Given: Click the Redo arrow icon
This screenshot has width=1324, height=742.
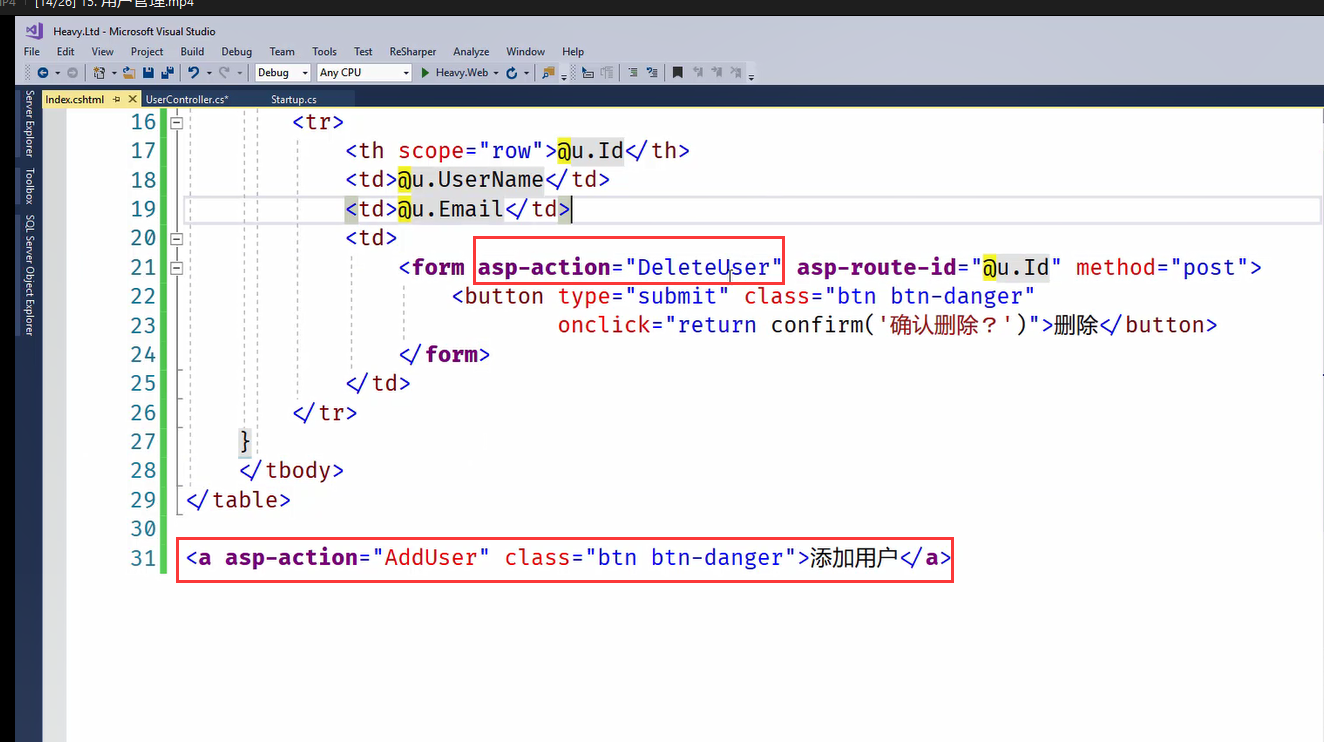Looking at the screenshot, I should (x=225, y=73).
